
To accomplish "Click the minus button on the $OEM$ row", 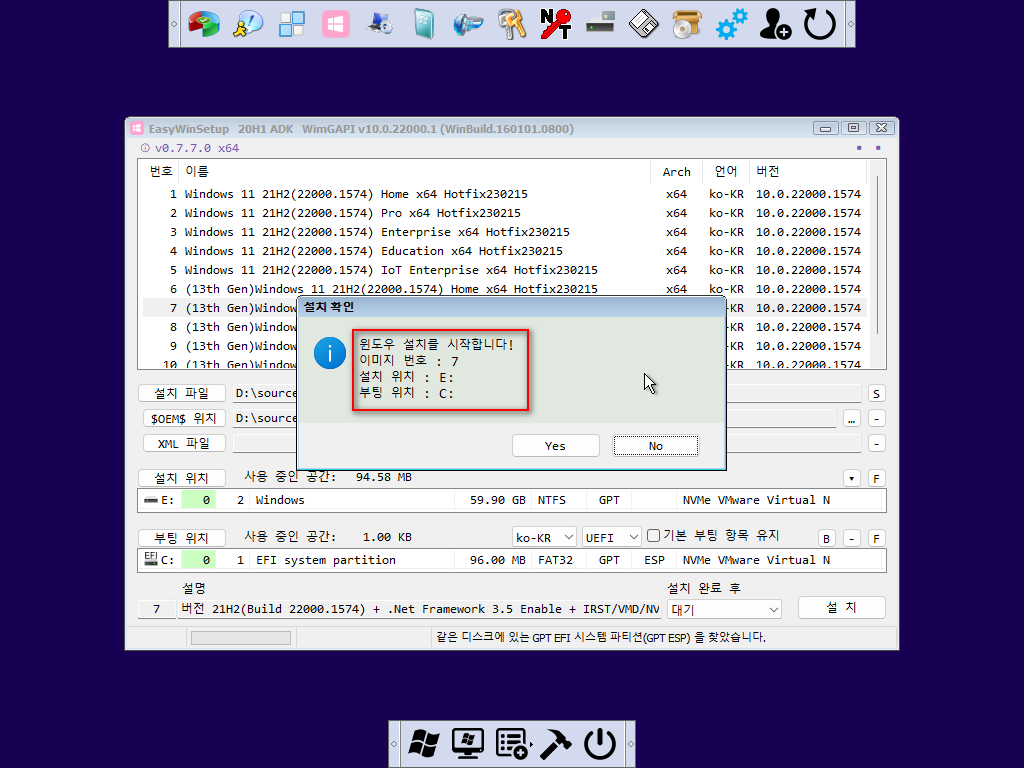I will [x=876, y=419].
